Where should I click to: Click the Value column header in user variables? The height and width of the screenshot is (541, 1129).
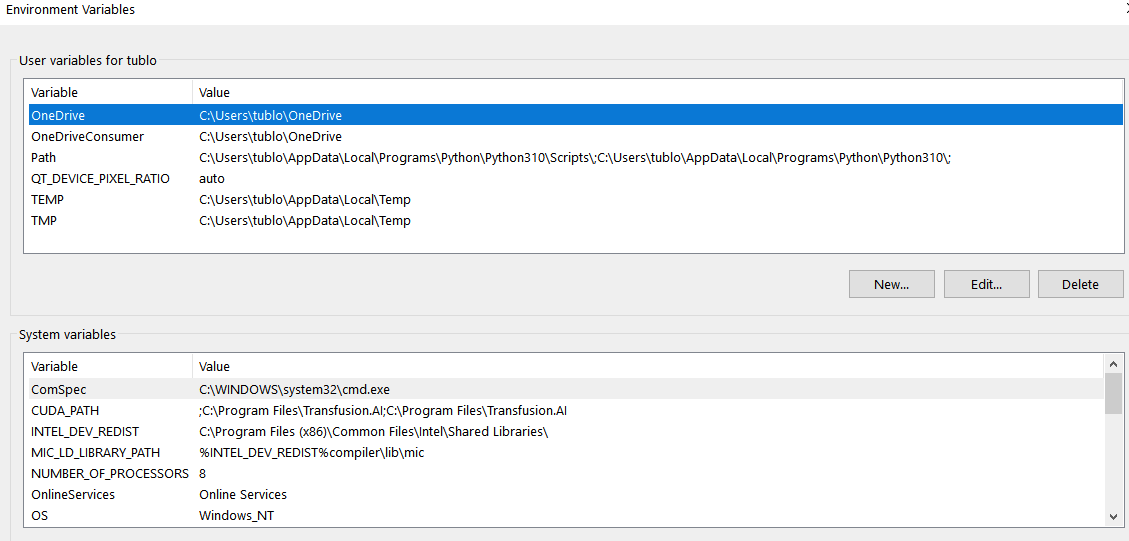[657, 92]
